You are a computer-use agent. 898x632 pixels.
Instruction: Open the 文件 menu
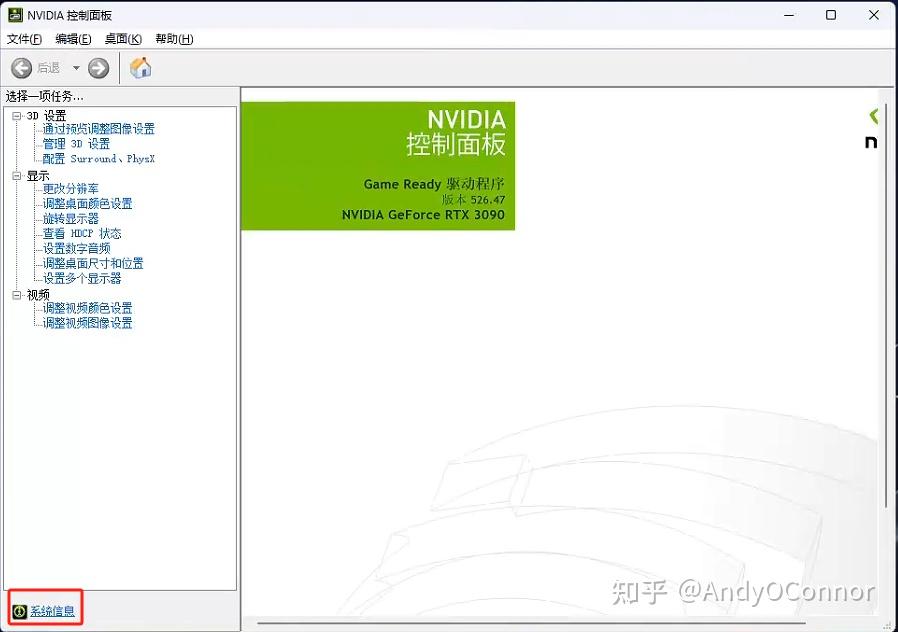click(24, 38)
